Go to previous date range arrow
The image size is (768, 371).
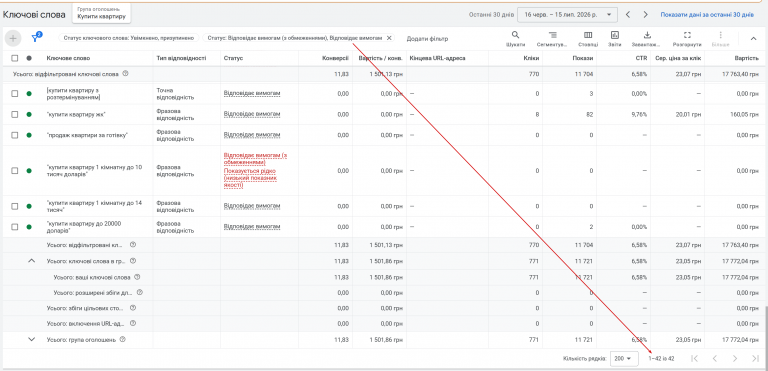(x=628, y=15)
